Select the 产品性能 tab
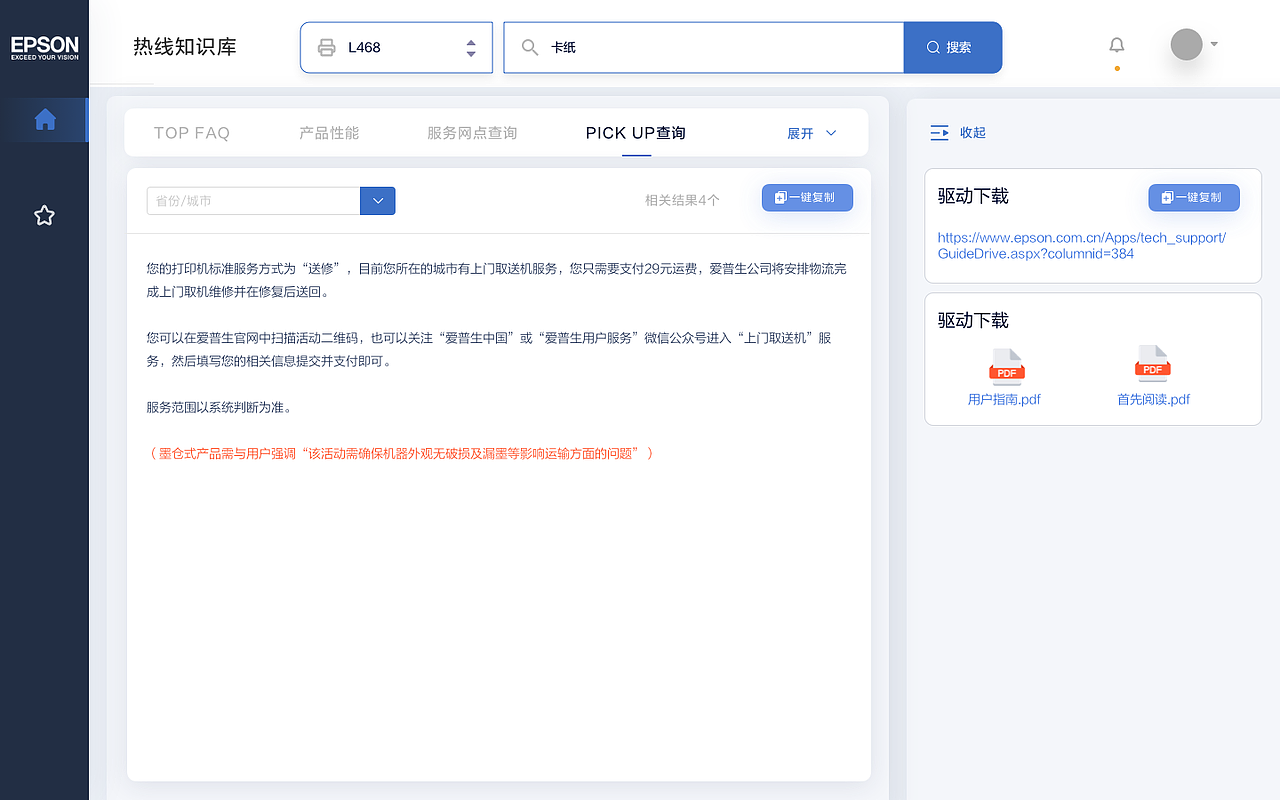 click(329, 132)
